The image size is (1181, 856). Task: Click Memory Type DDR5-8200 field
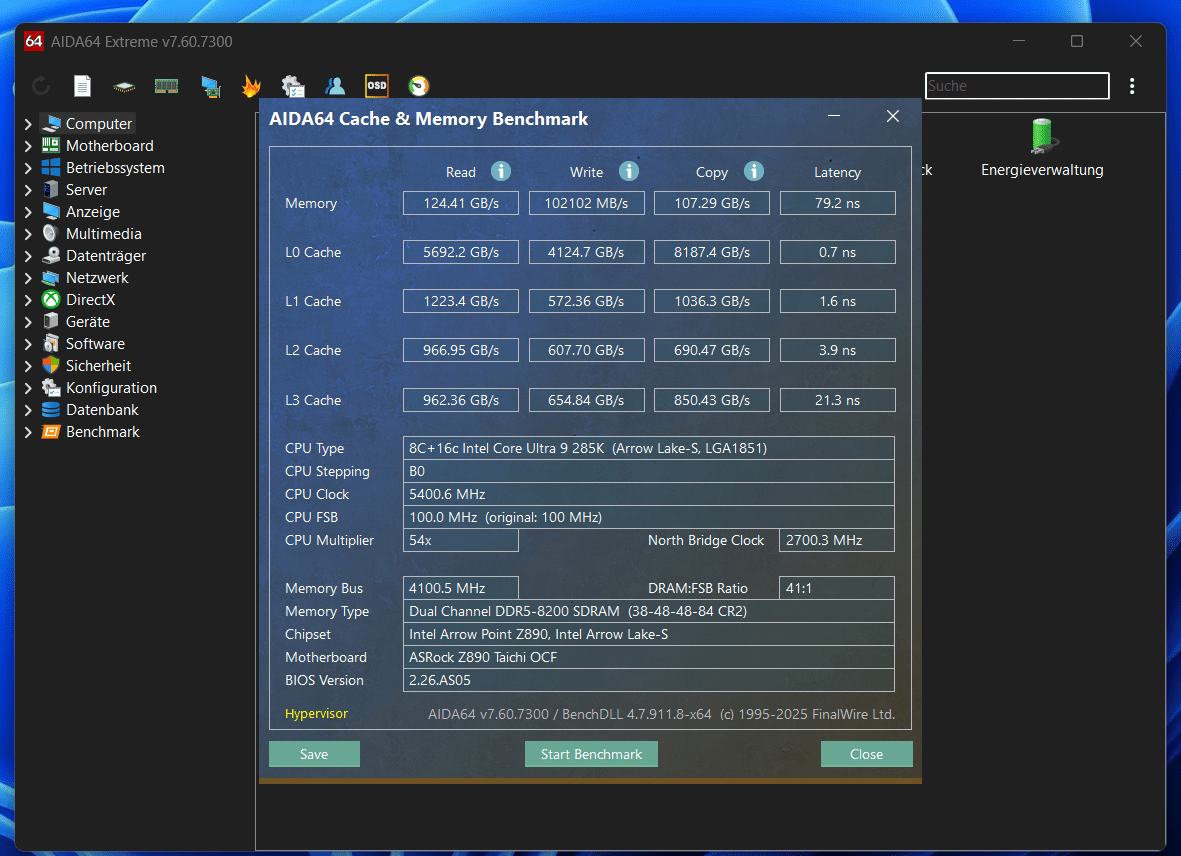[648, 611]
